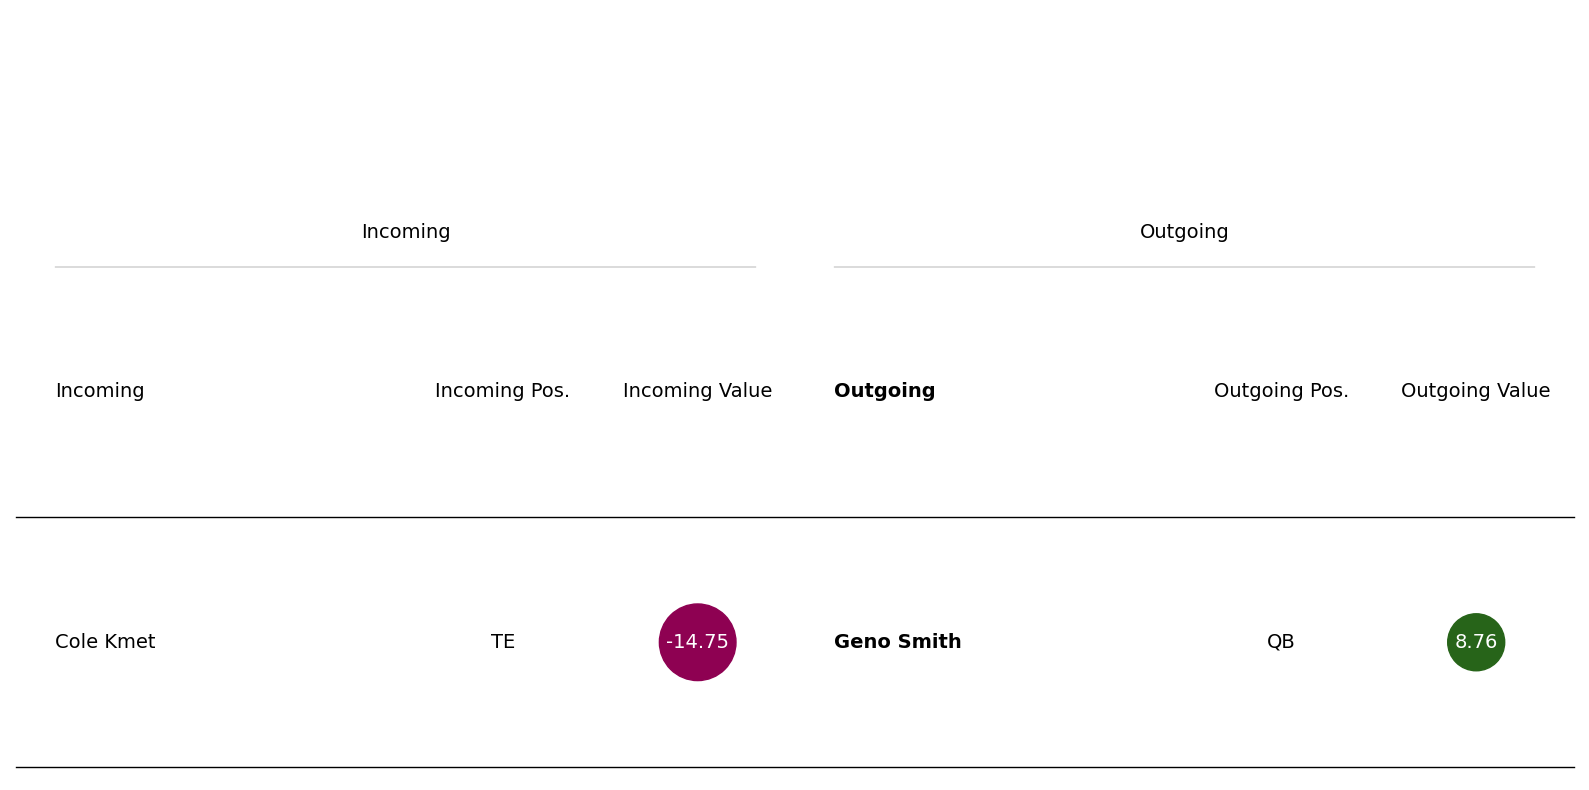Click the QB position cell
1589x790 pixels.
coord(1281,642)
